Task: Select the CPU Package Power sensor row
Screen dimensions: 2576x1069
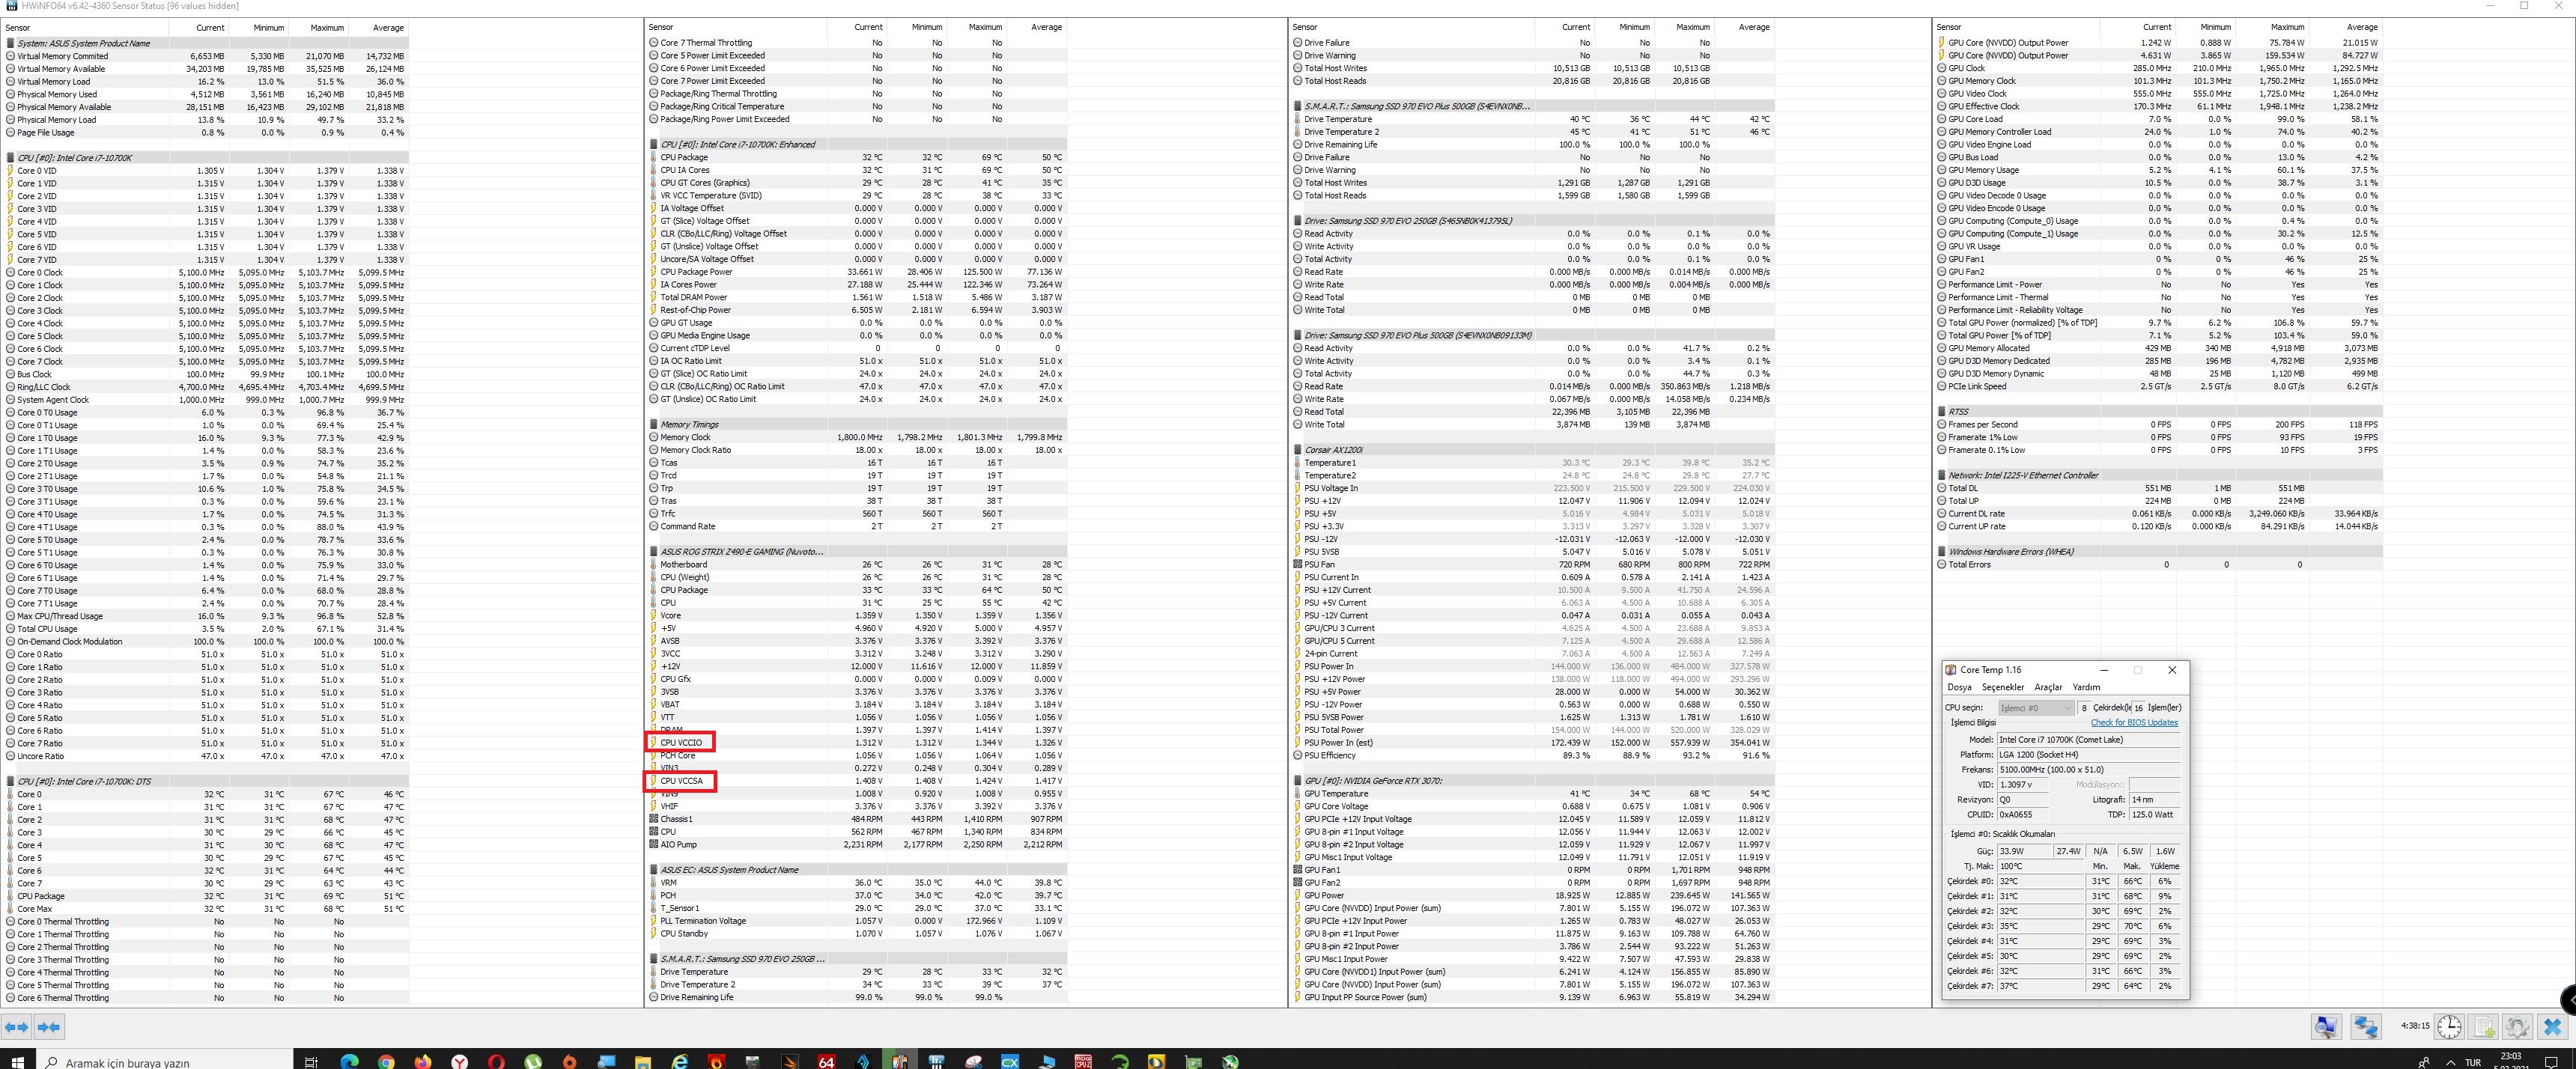Action: [x=856, y=272]
